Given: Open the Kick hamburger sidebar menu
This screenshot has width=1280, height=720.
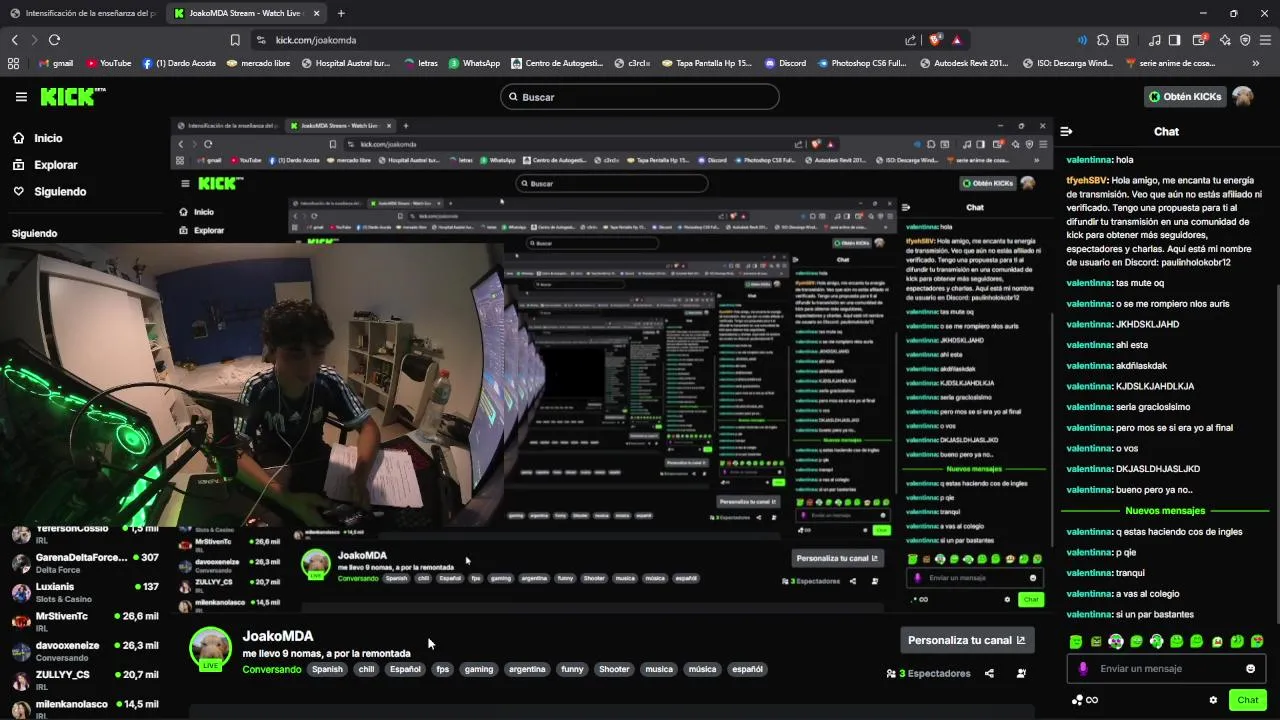Looking at the screenshot, I should click(21, 97).
